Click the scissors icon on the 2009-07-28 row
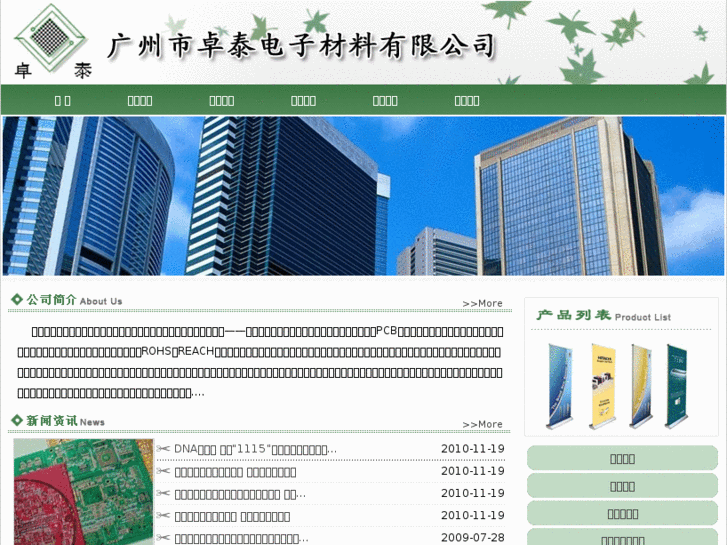Screen dimensions: 727x545 (x=163, y=538)
